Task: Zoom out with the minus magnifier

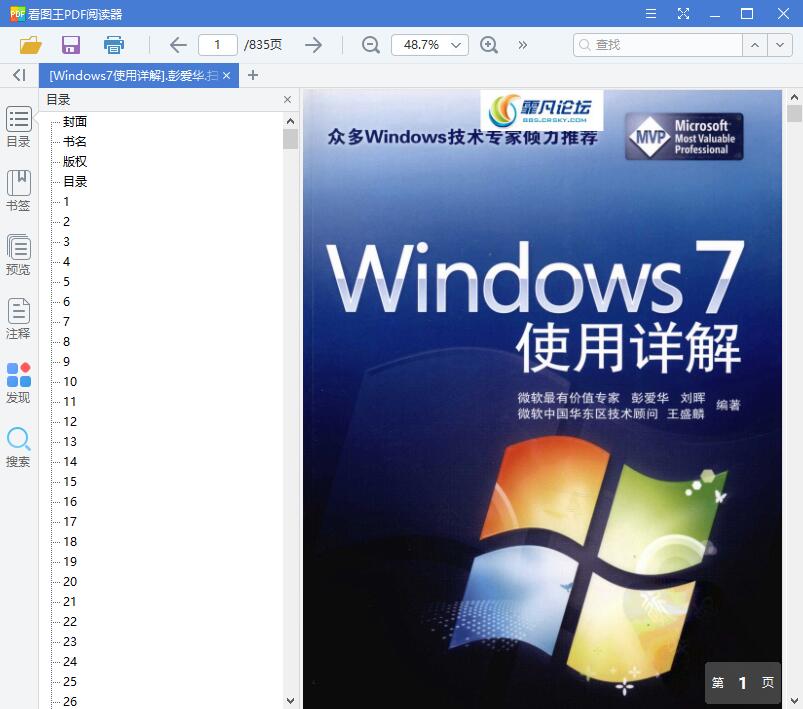Action: 370,45
